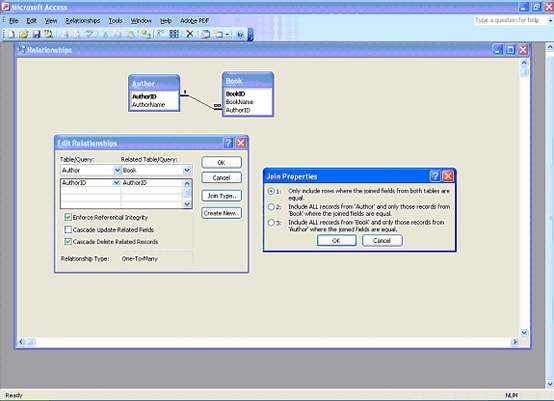The width and height of the screenshot is (554, 401).
Task: Click the Spelling toolbar icon
Action: 89,34
